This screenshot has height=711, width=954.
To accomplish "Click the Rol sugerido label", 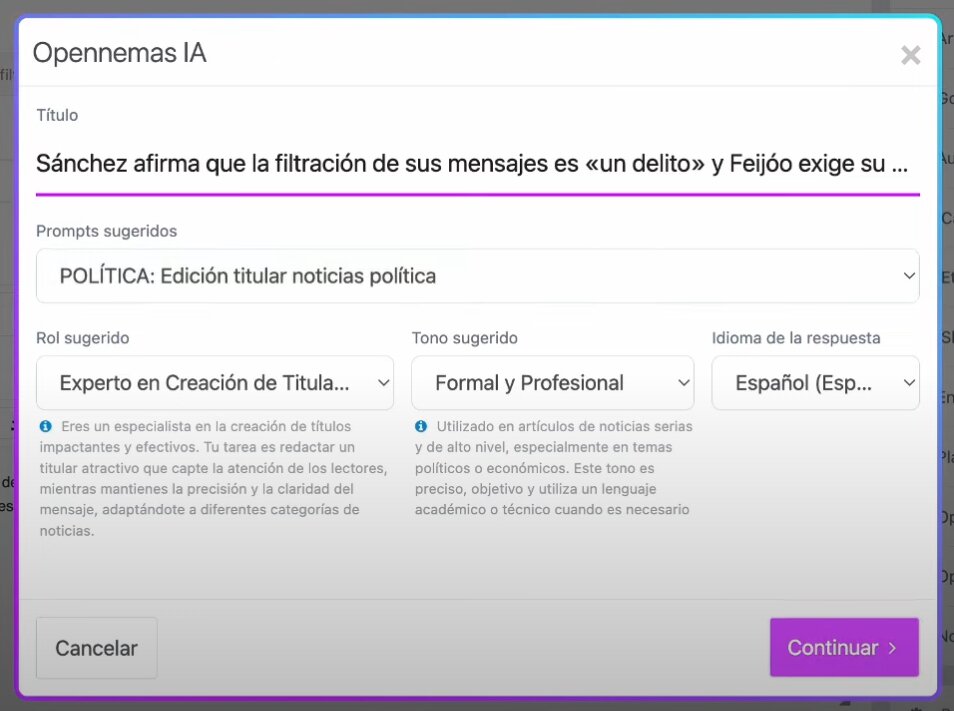I will pyautogui.click(x=83, y=338).
